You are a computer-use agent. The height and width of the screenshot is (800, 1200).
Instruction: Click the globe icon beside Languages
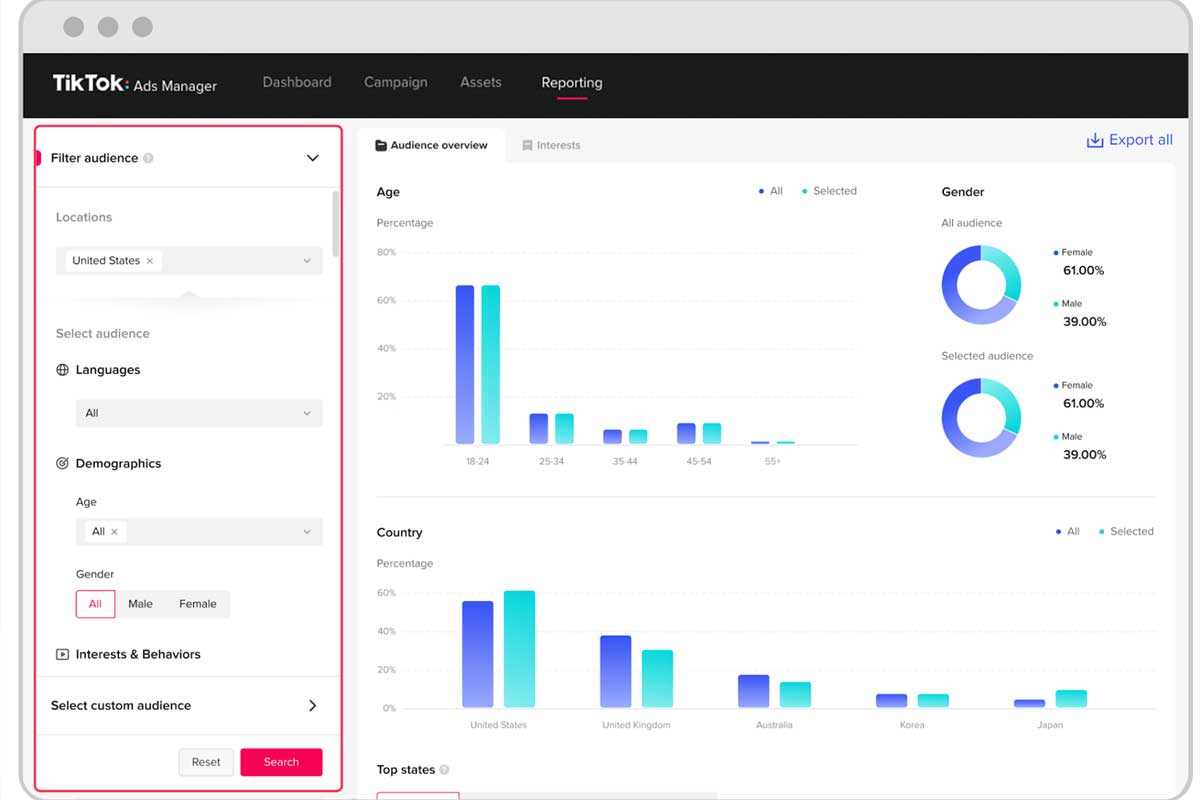click(x=62, y=370)
